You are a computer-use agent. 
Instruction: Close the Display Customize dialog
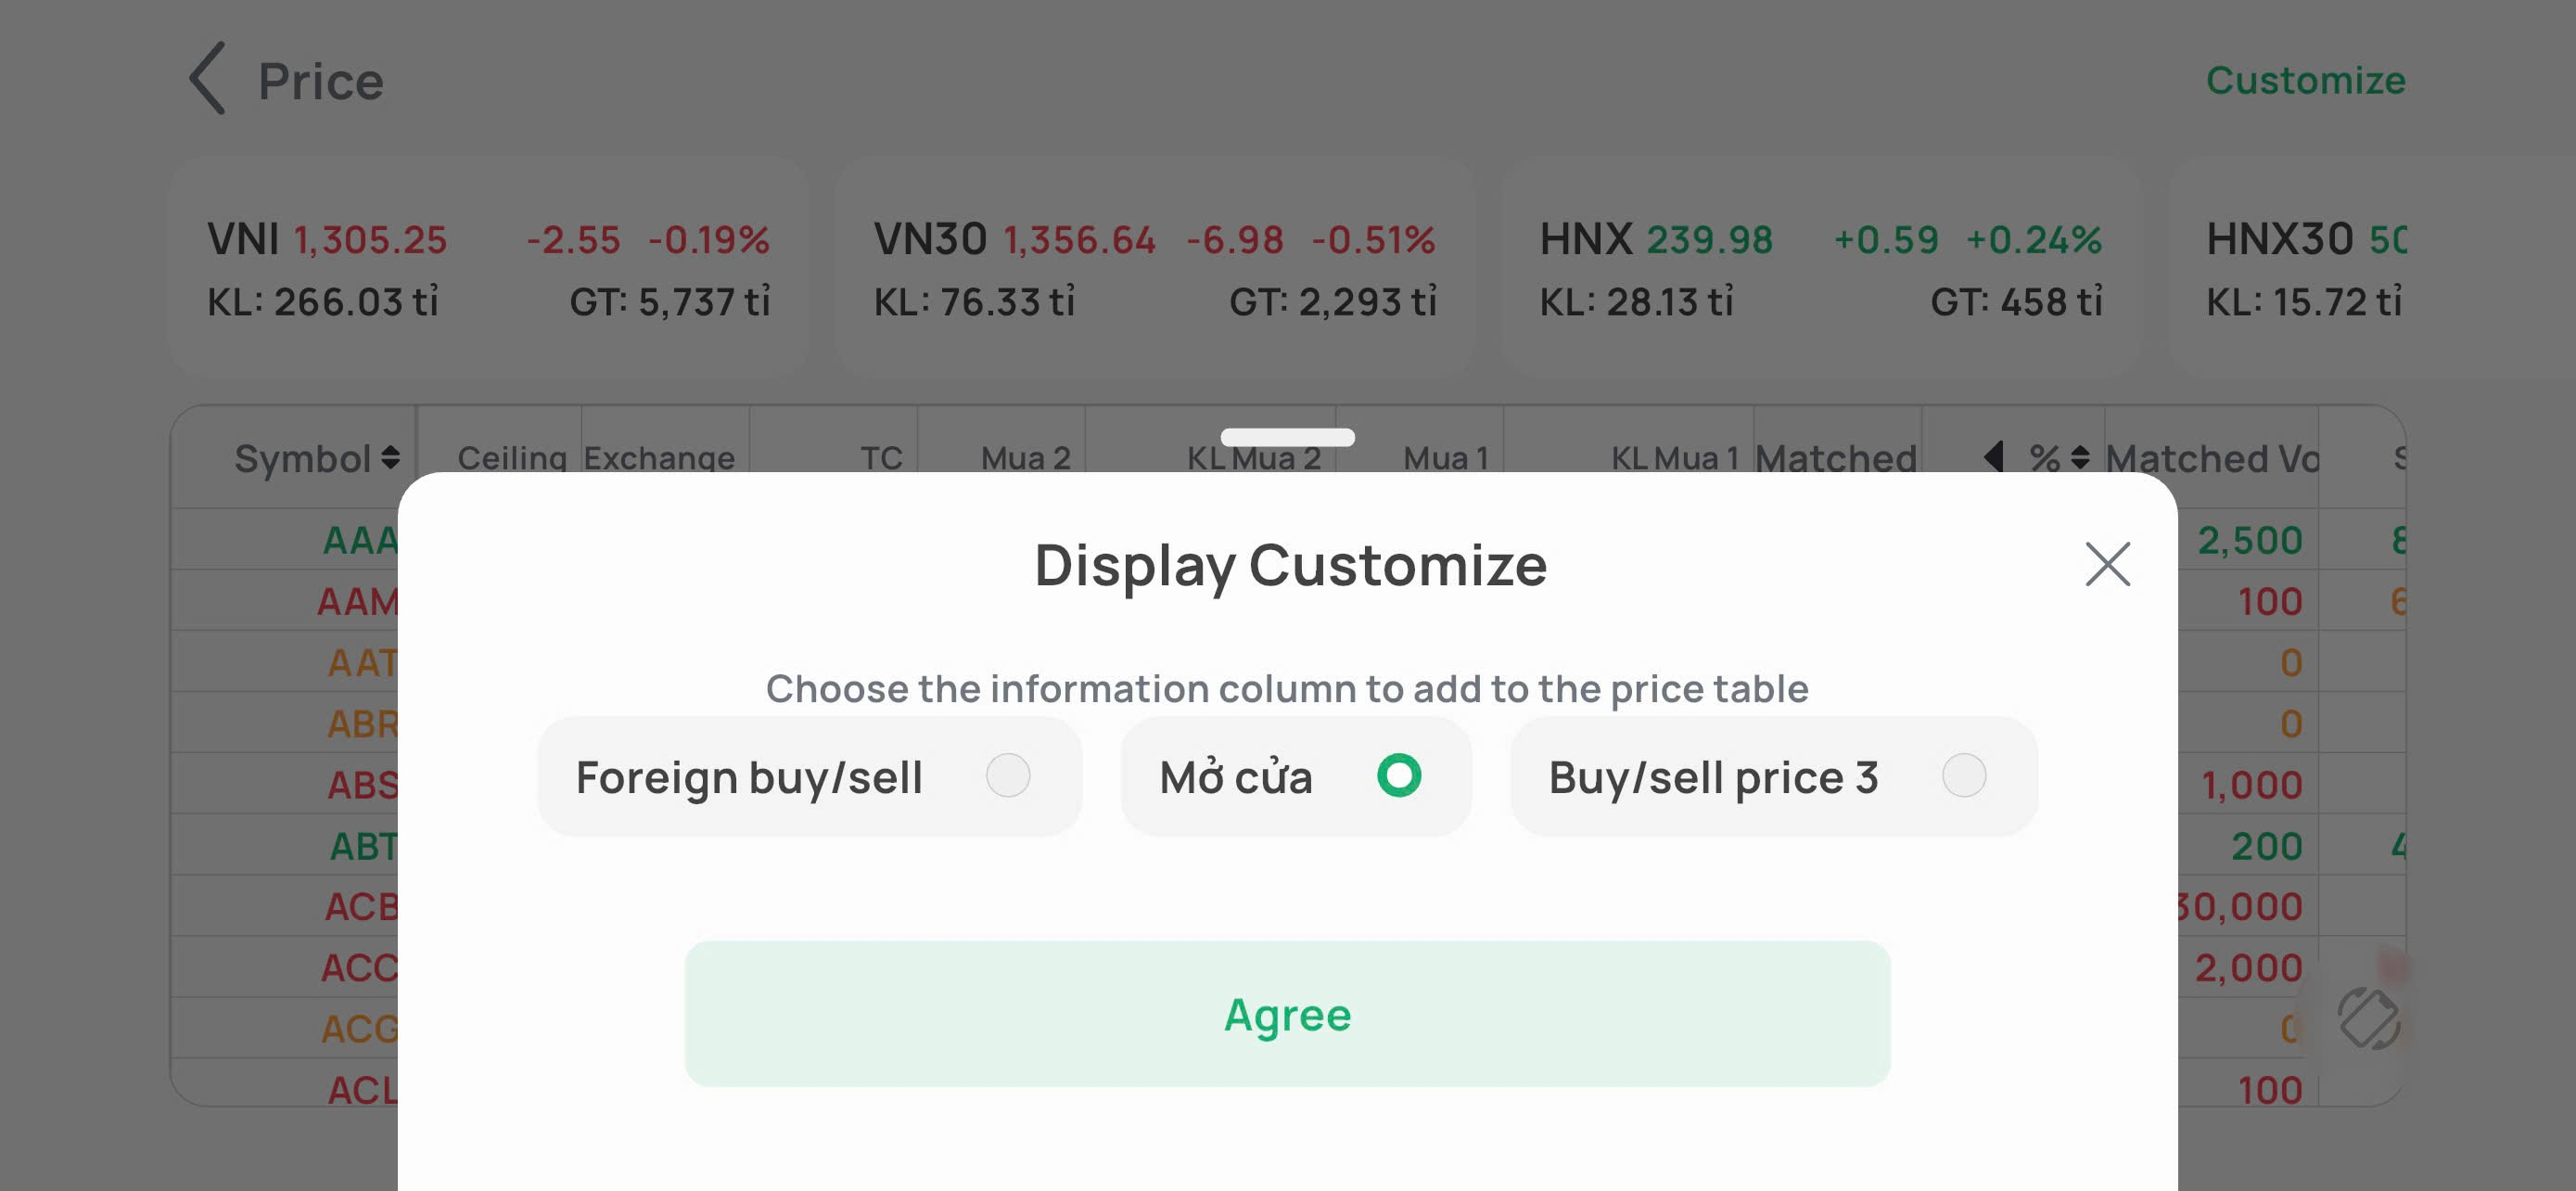coord(2107,565)
